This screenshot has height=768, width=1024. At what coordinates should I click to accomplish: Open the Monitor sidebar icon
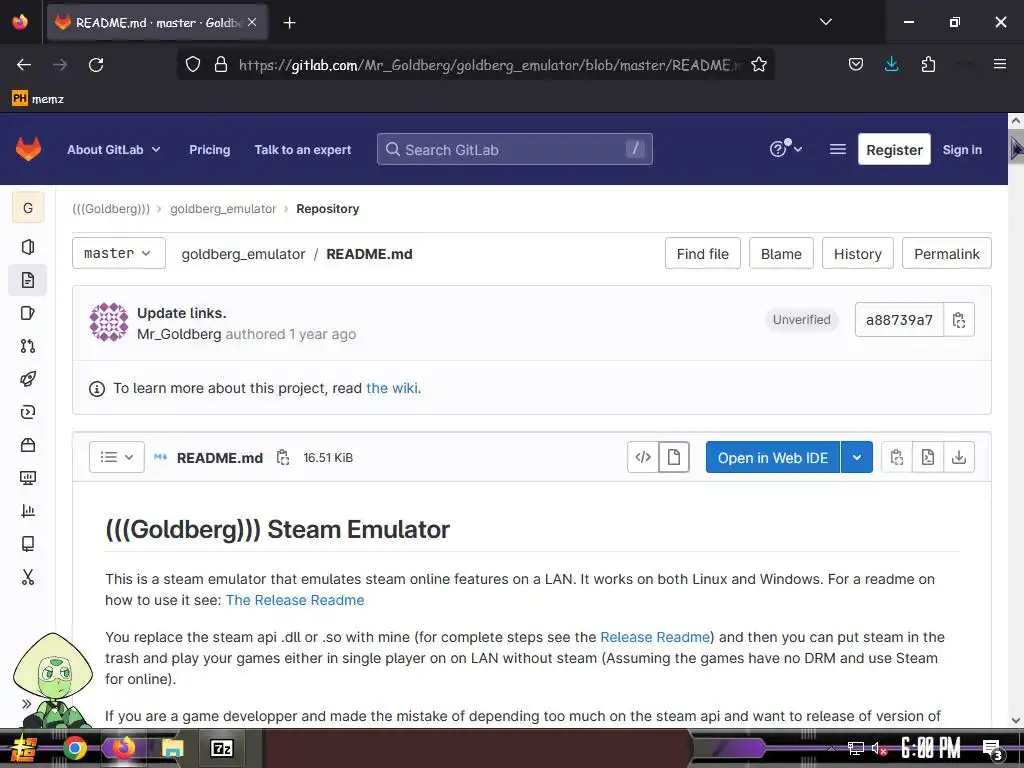(27, 478)
